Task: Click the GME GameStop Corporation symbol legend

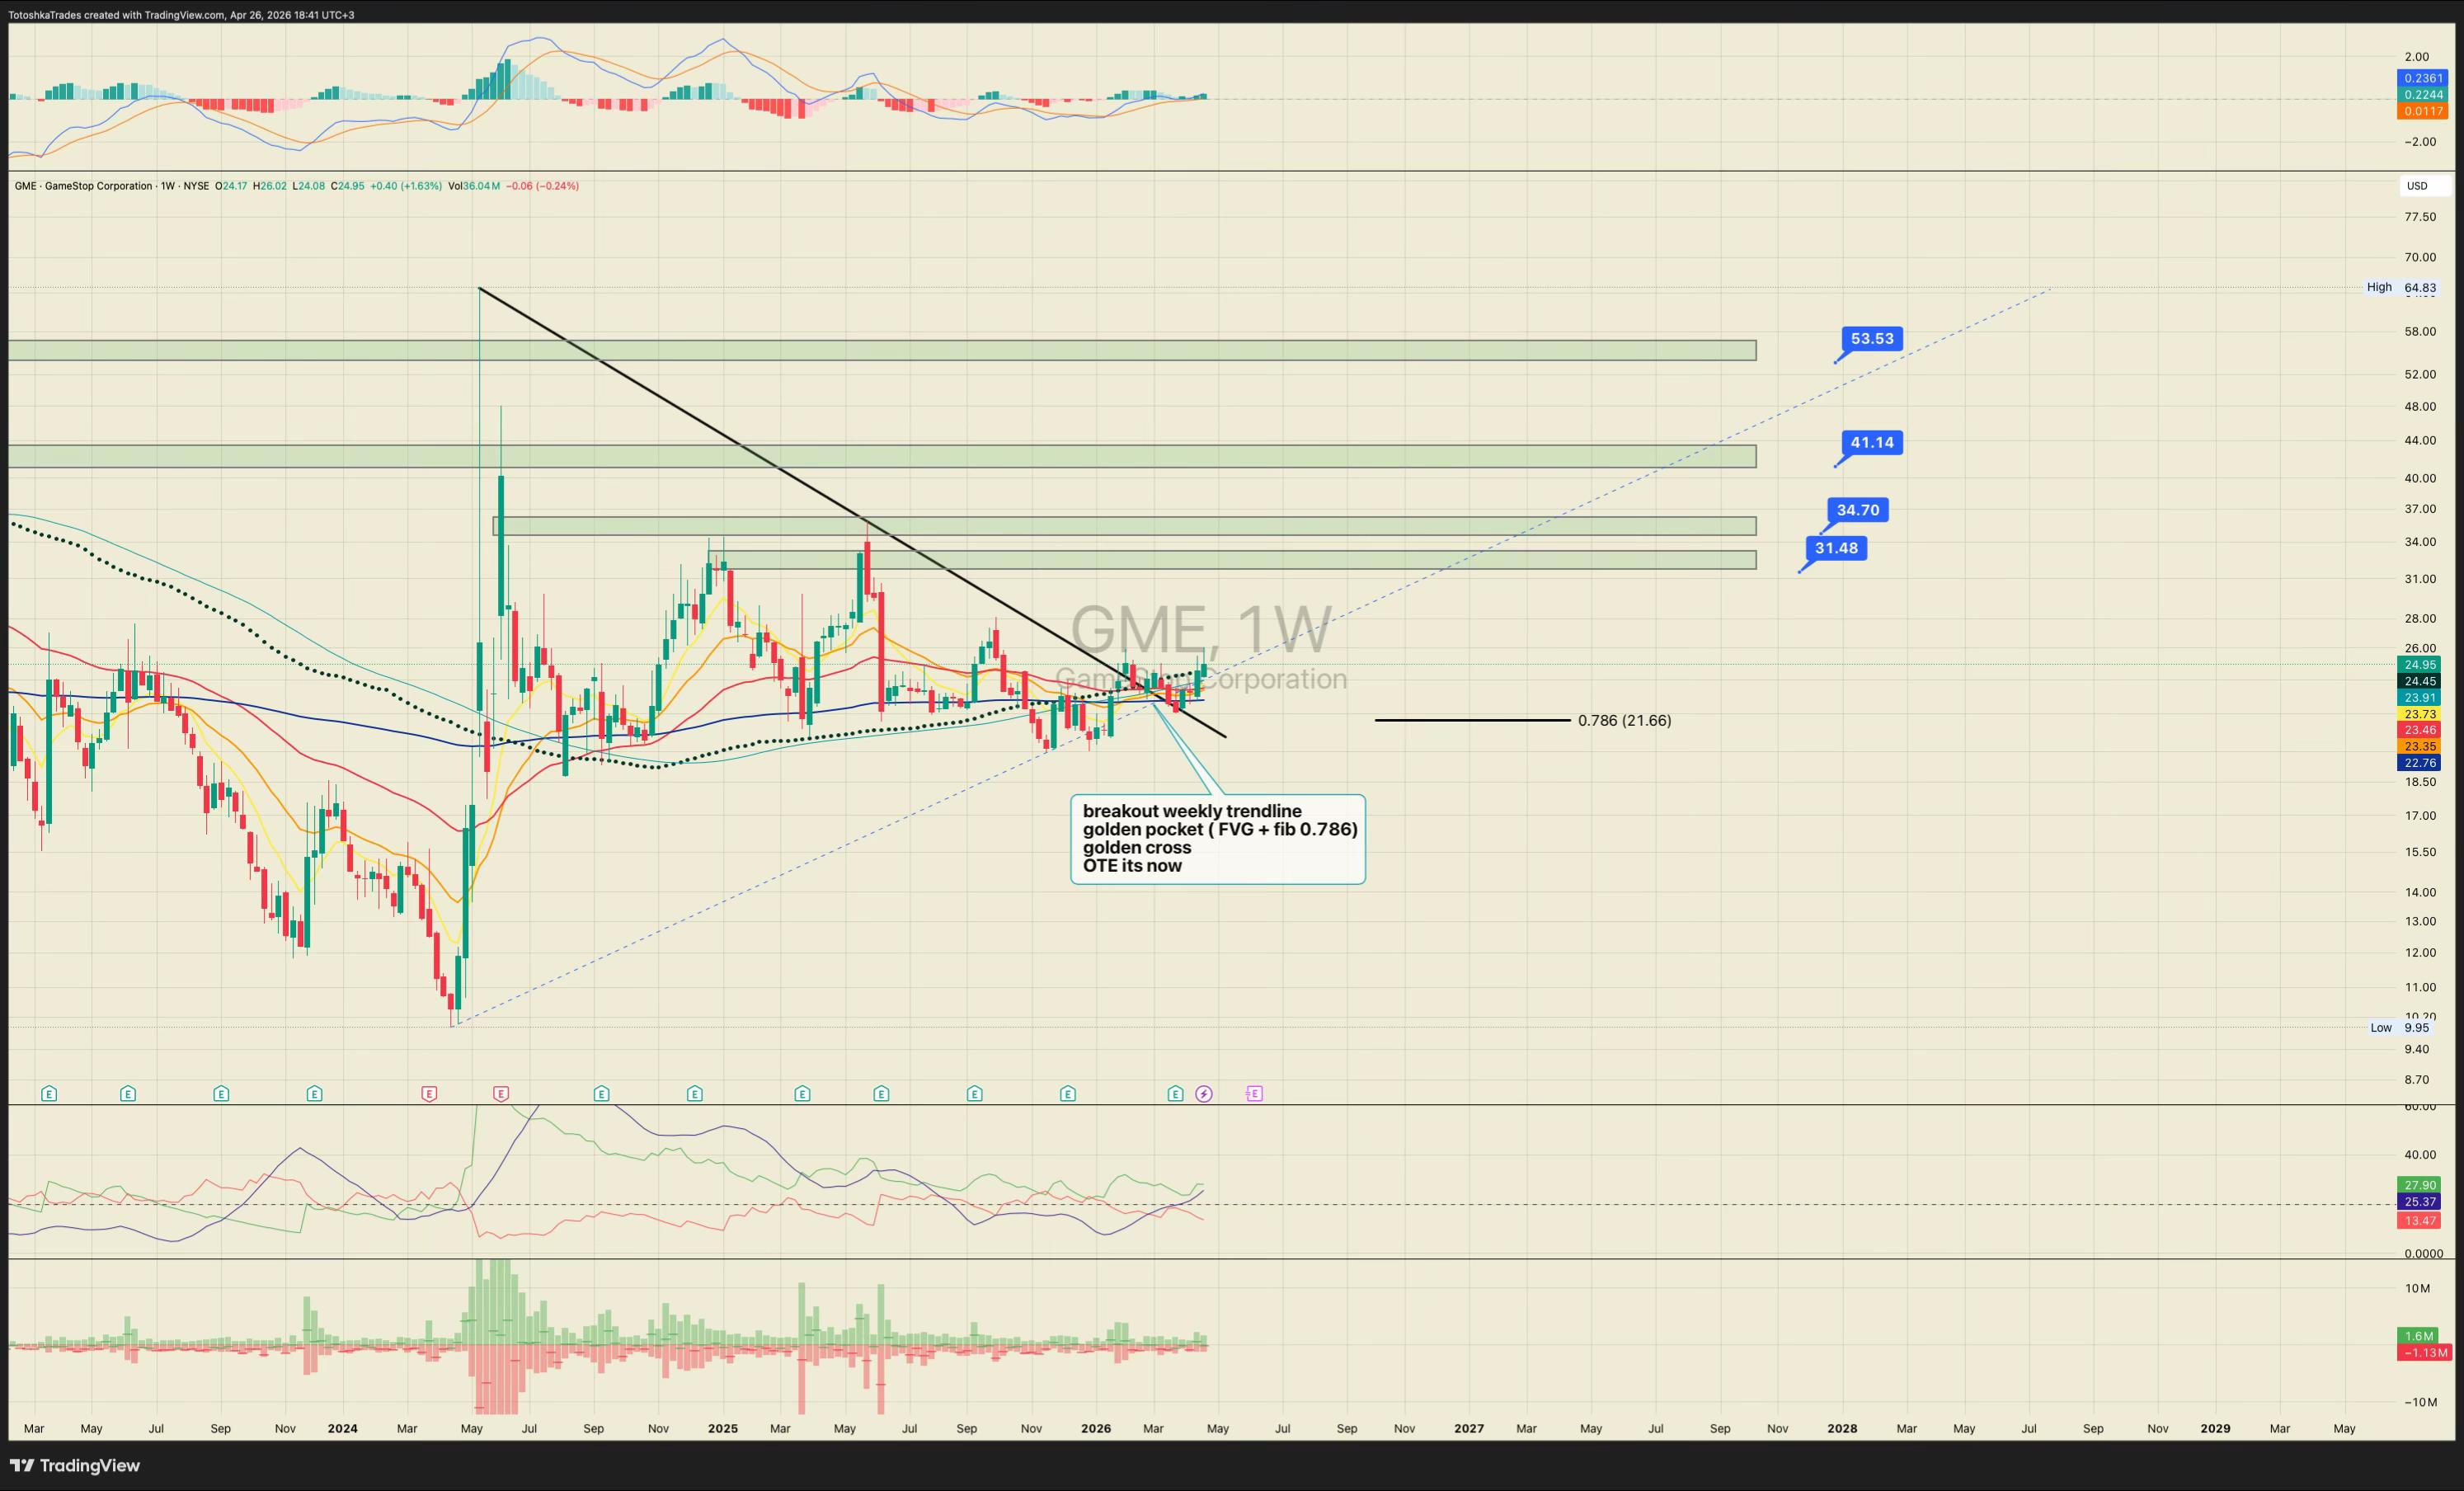Action: click(x=112, y=186)
